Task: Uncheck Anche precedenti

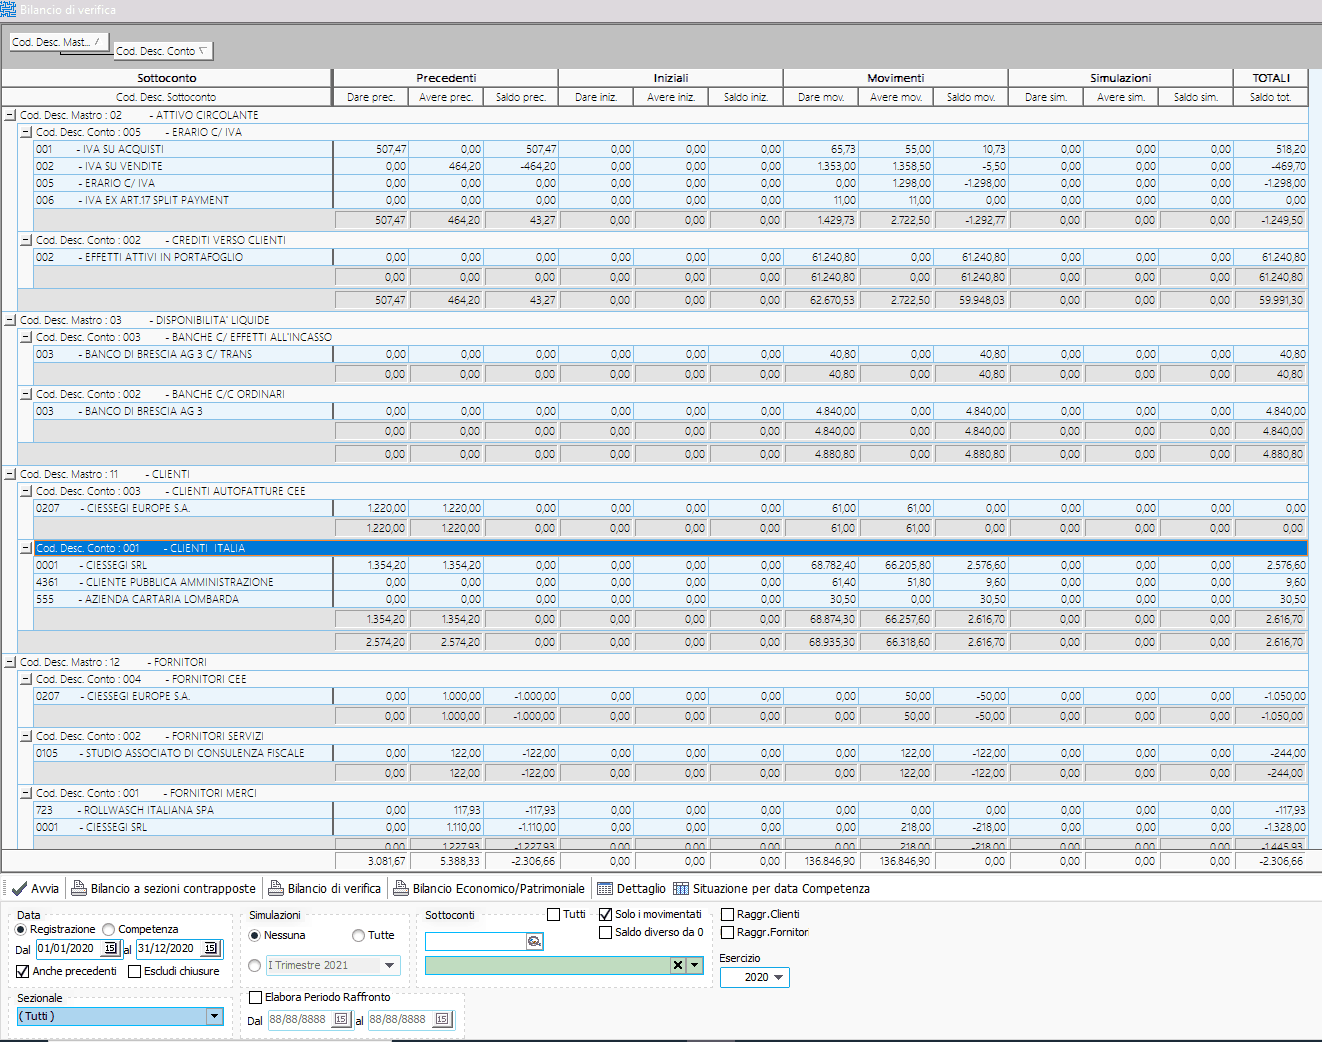Action: tap(23, 971)
